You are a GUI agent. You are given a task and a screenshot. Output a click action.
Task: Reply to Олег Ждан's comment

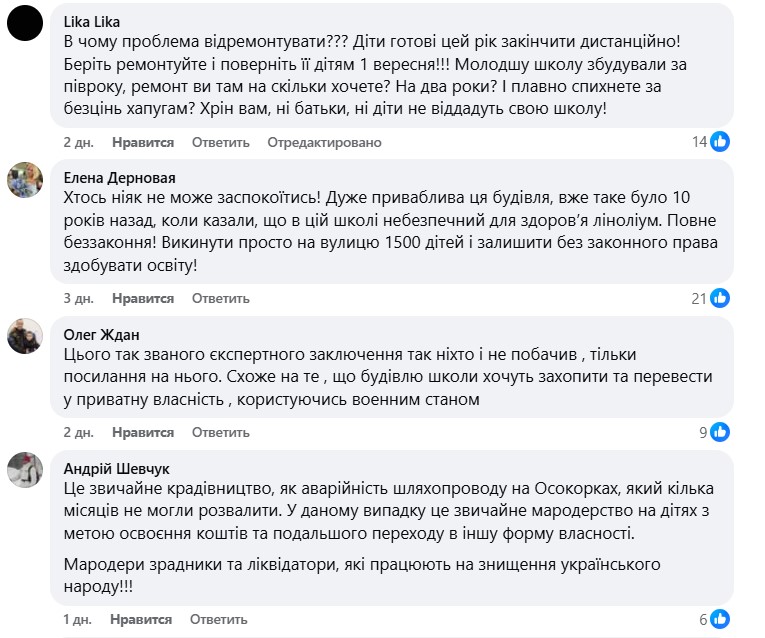[220, 433]
